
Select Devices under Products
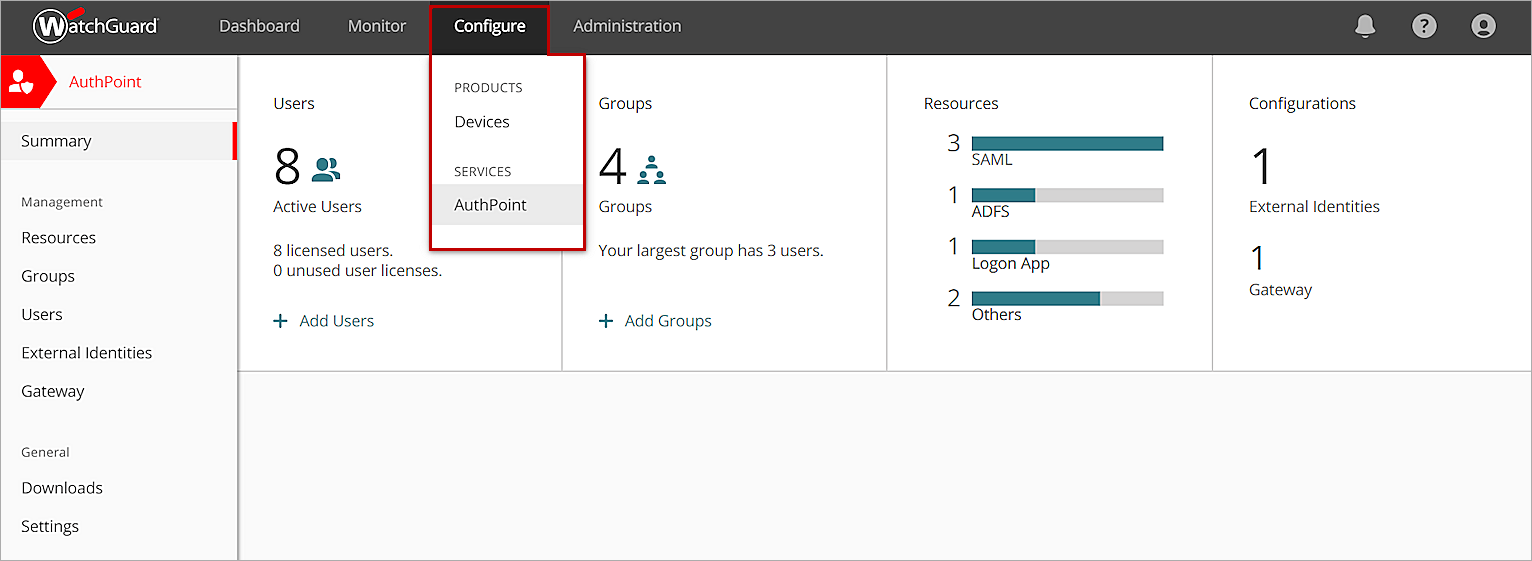pos(482,122)
